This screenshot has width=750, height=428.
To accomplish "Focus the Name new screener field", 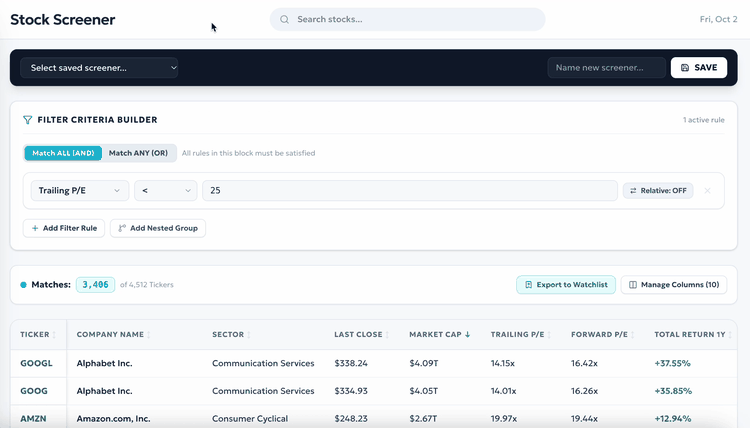I will (607, 68).
